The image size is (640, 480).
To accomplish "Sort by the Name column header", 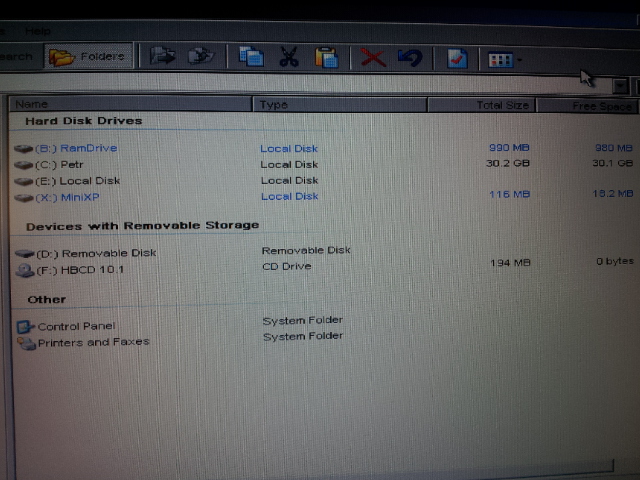I will pos(130,104).
